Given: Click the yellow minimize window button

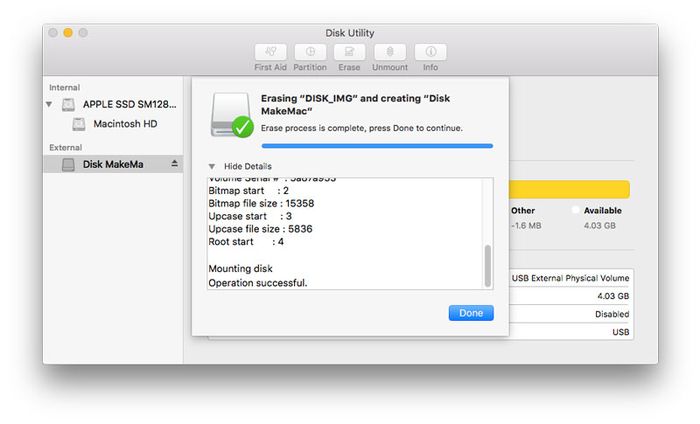Looking at the screenshot, I should click(x=68, y=33).
